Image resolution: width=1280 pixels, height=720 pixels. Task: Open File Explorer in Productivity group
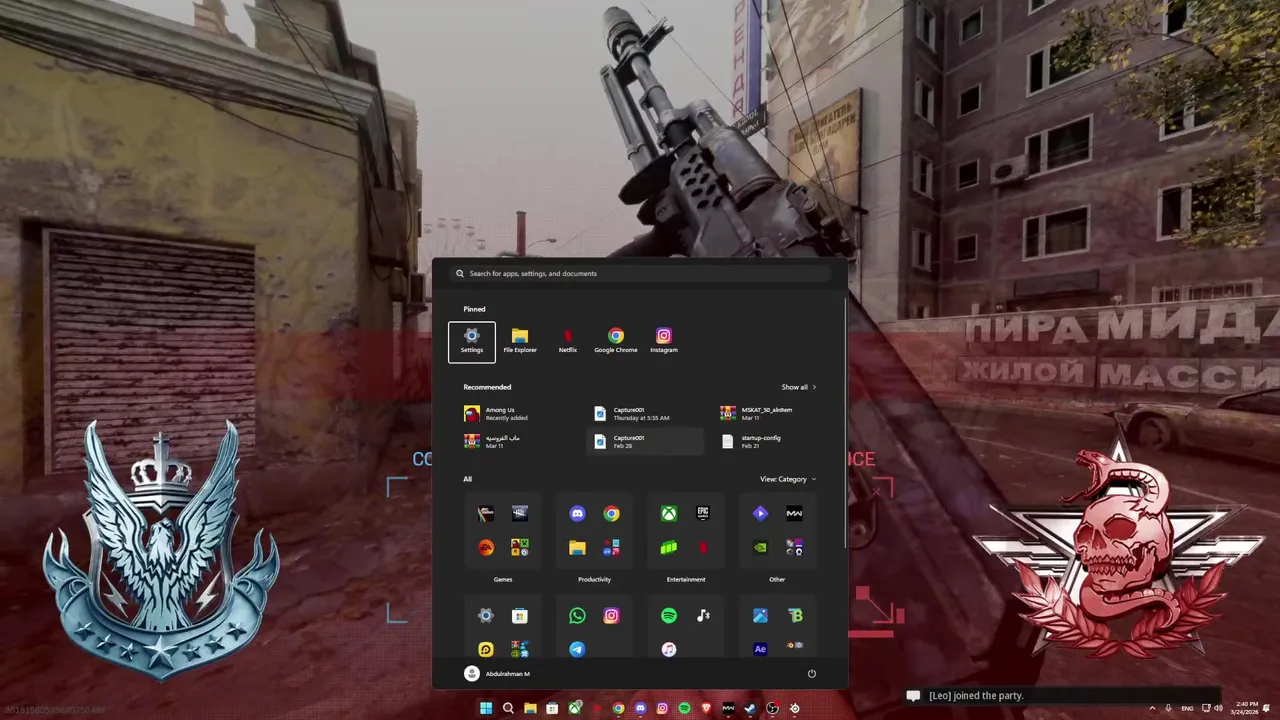click(x=577, y=547)
